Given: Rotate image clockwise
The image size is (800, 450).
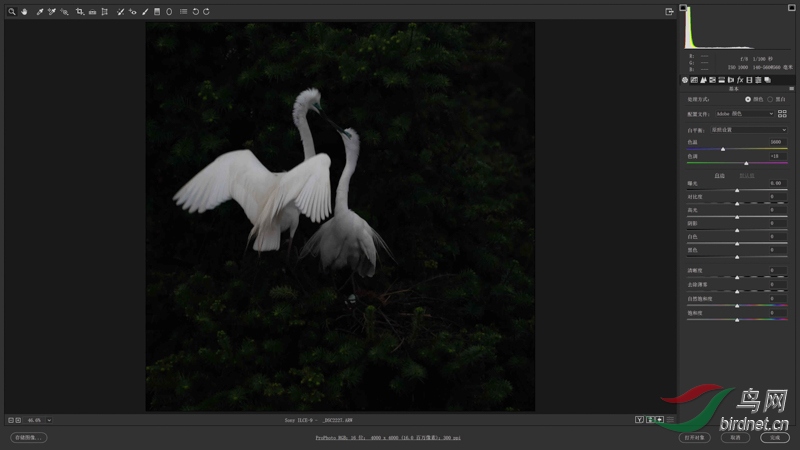Looking at the screenshot, I should pyautogui.click(x=206, y=12).
